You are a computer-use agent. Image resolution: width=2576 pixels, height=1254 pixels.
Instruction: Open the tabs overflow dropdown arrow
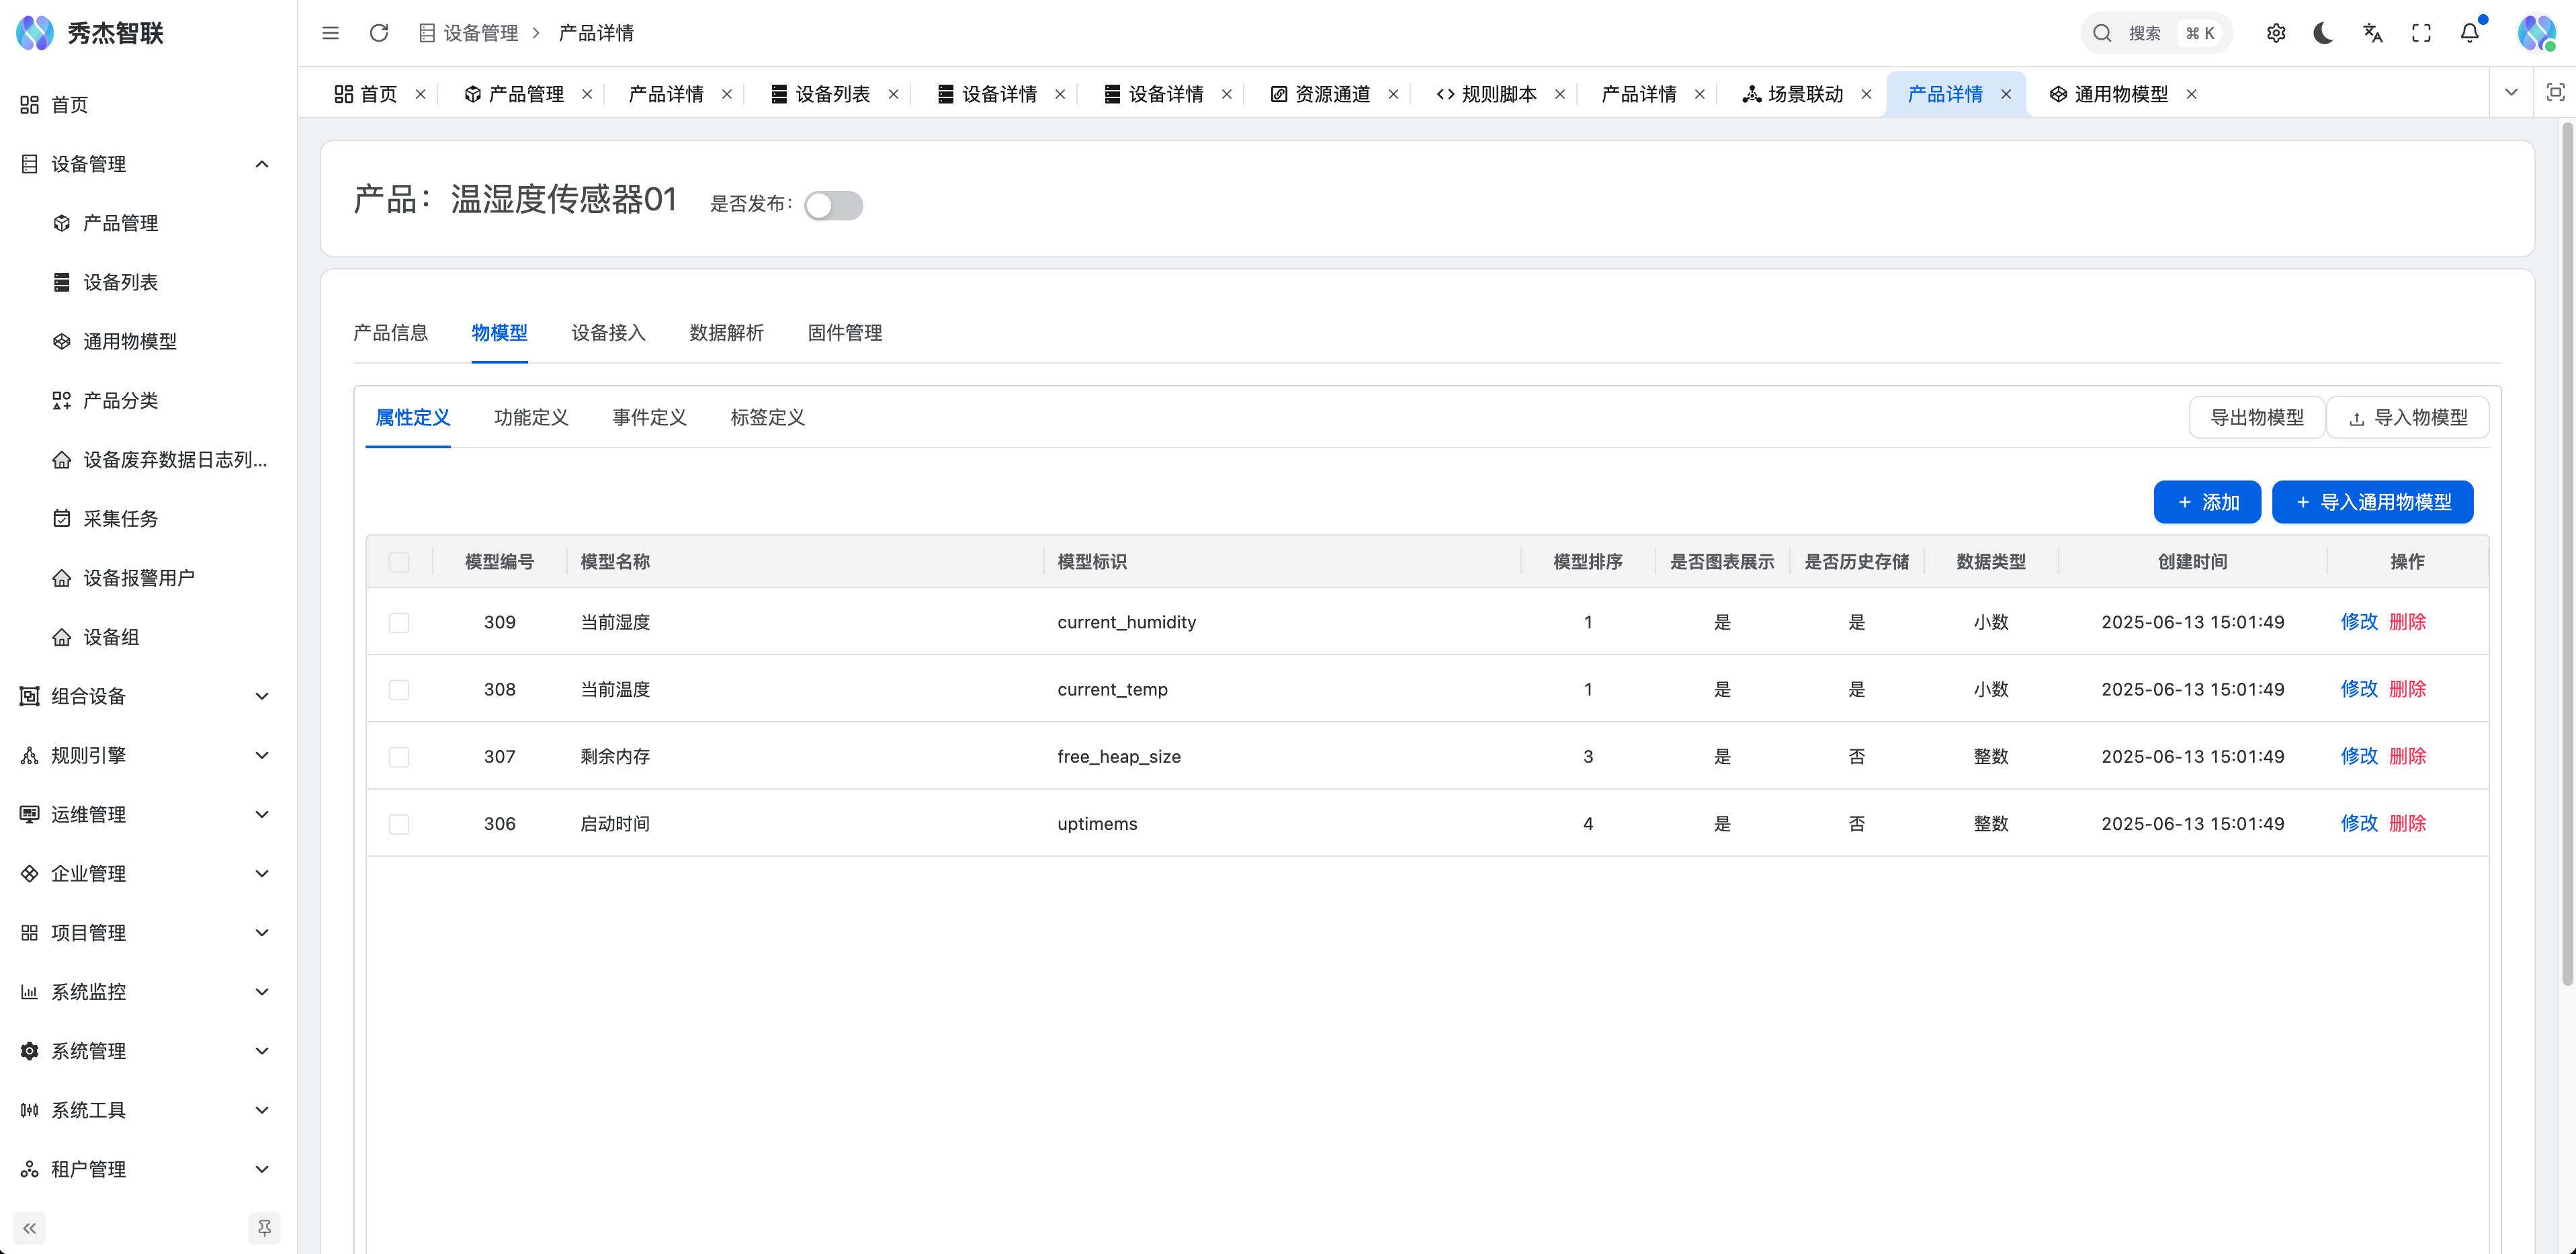click(x=2510, y=93)
